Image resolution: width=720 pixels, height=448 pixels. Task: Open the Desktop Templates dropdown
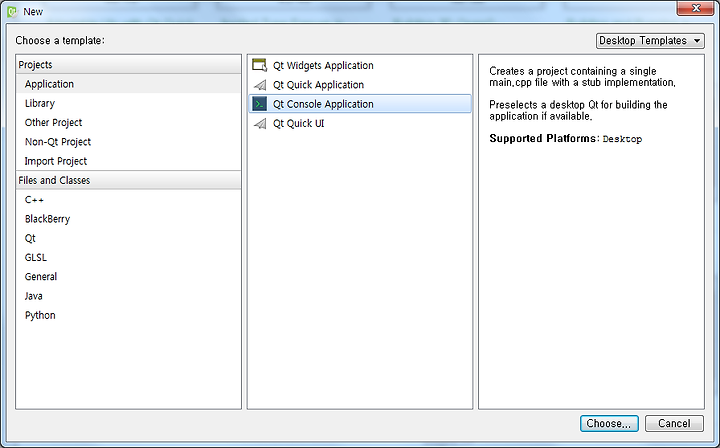pyautogui.click(x=650, y=40)
